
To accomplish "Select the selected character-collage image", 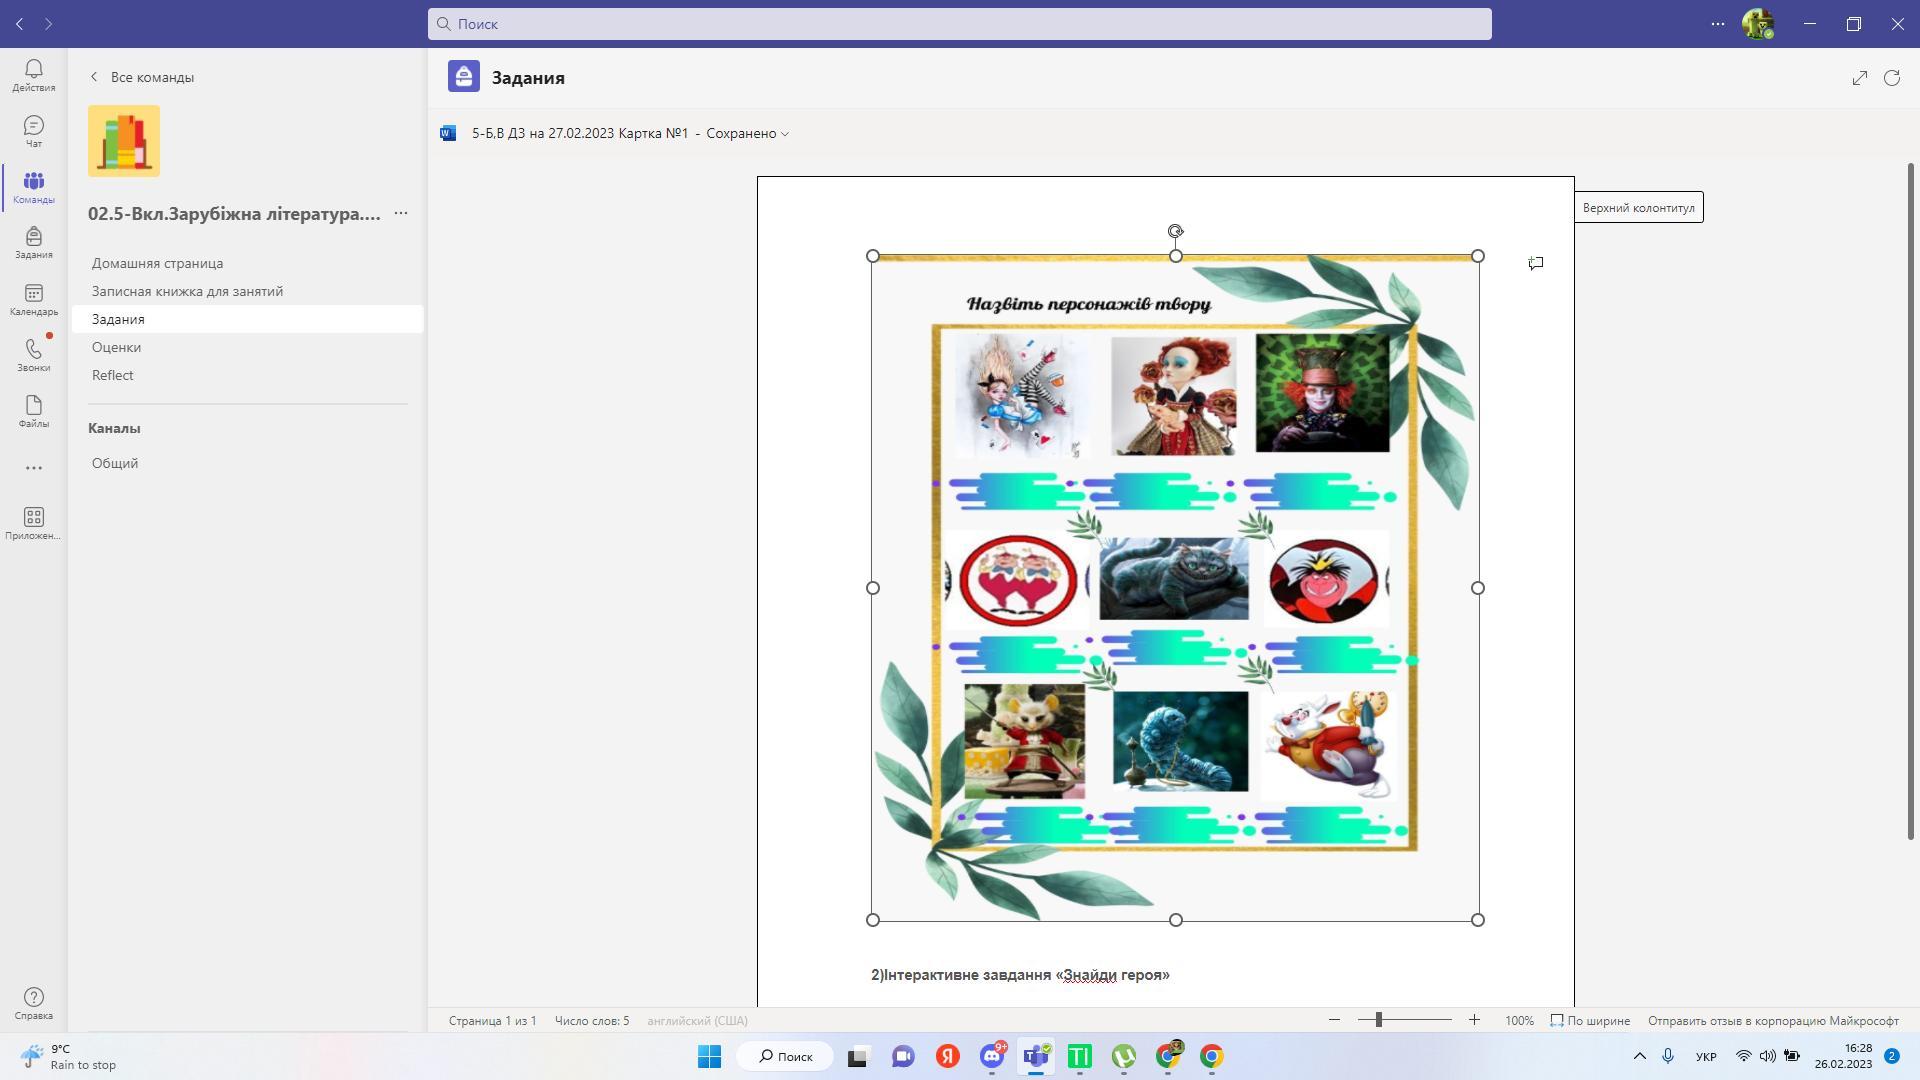I will point(1175,588).
